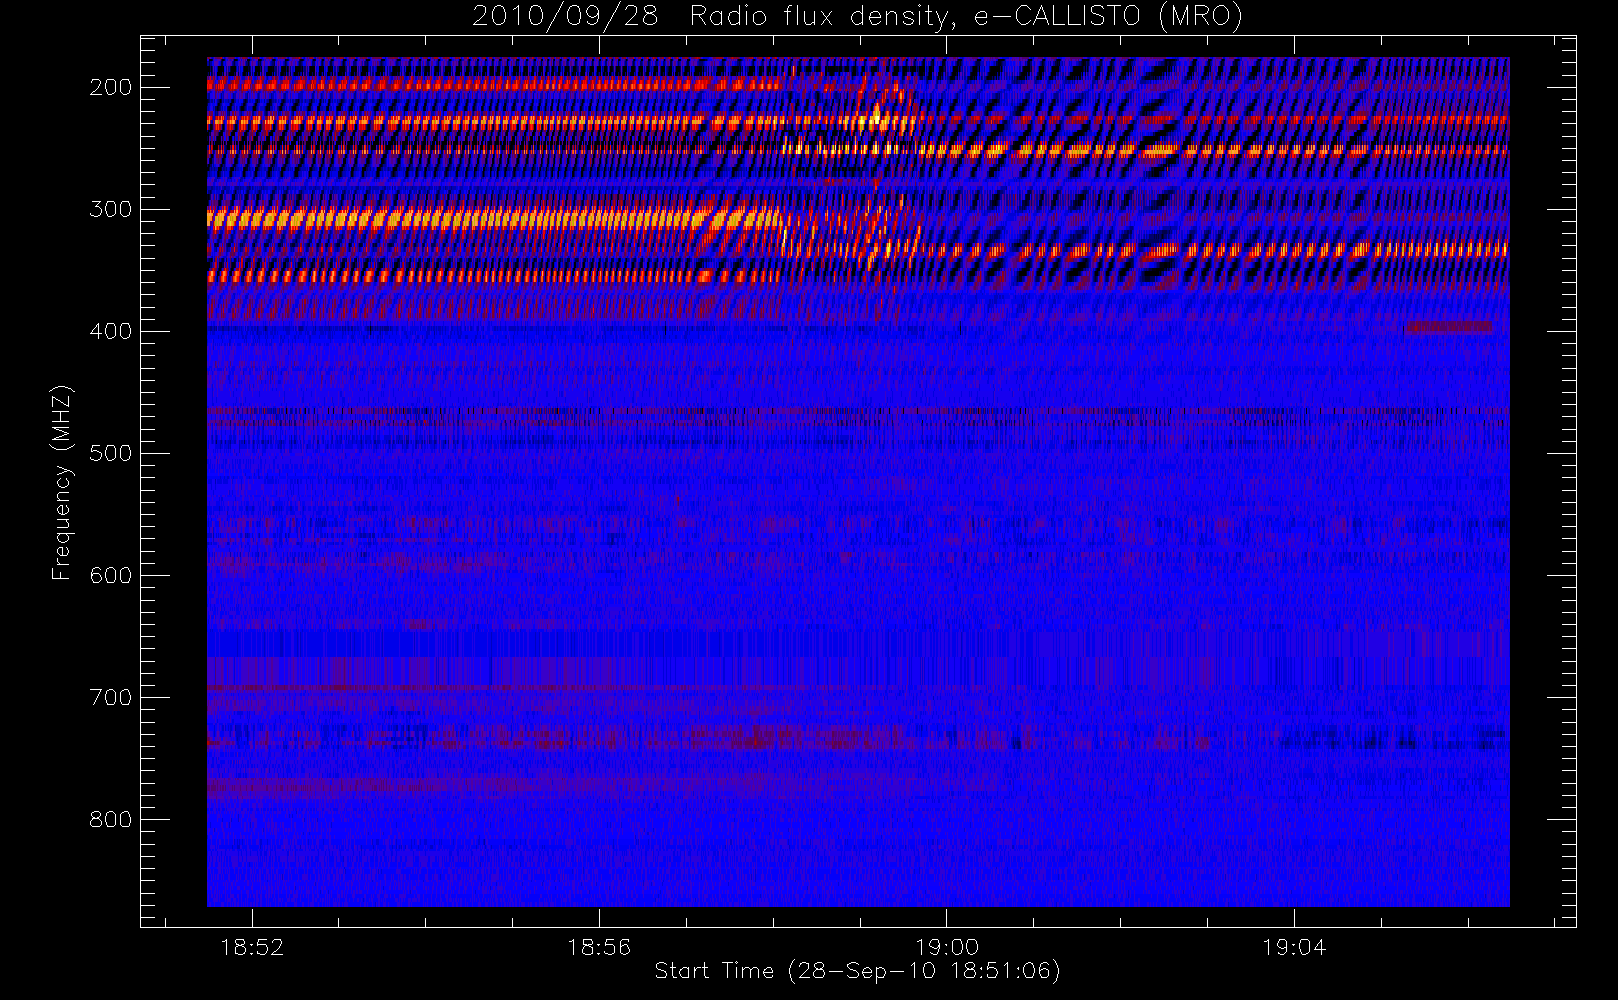Click the 600 frequency tick label
The width and height of the screenshot is (1618, 1000).
click(x=111, y=575)
